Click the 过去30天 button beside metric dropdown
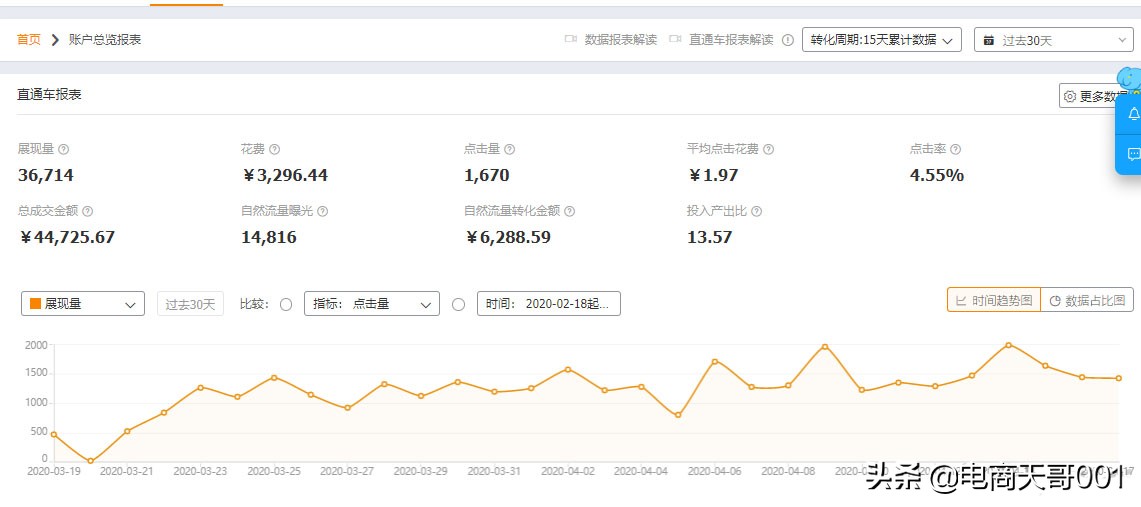Image resolution: width=1141 pixels, height=507 pixels. (191, 304)
